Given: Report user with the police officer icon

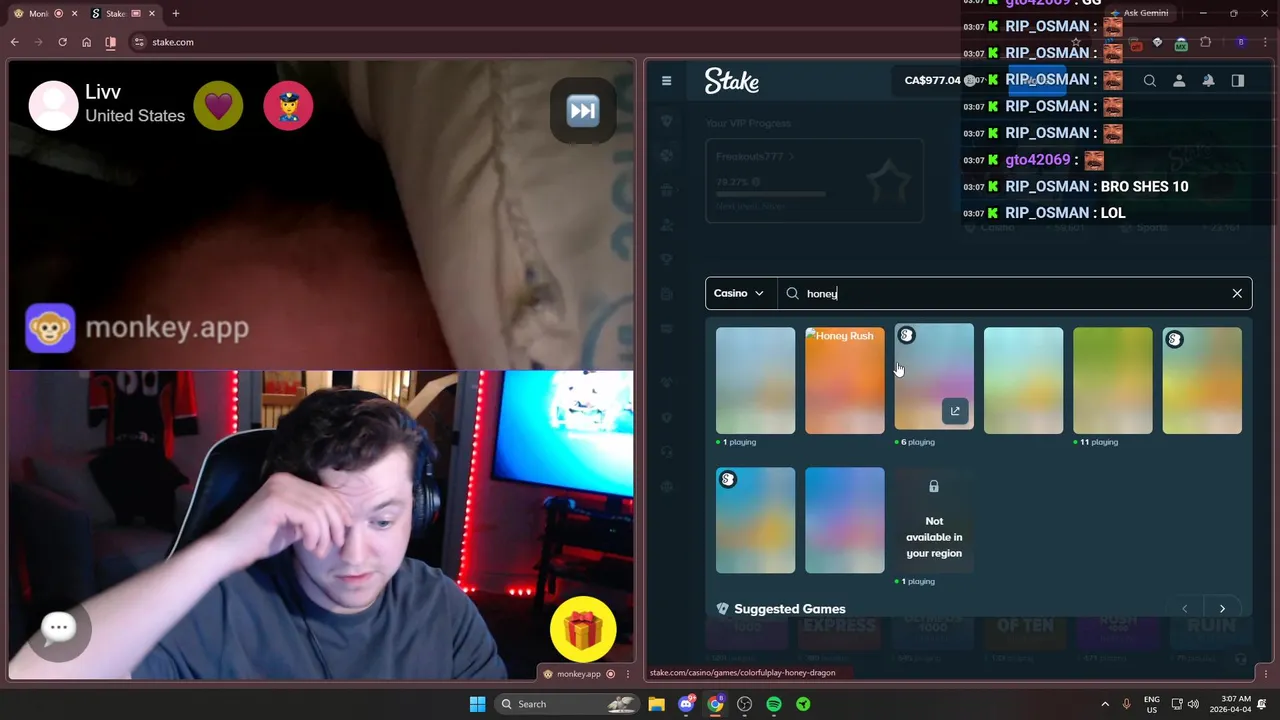Looking at the screenshot, I should pos(288,106).
